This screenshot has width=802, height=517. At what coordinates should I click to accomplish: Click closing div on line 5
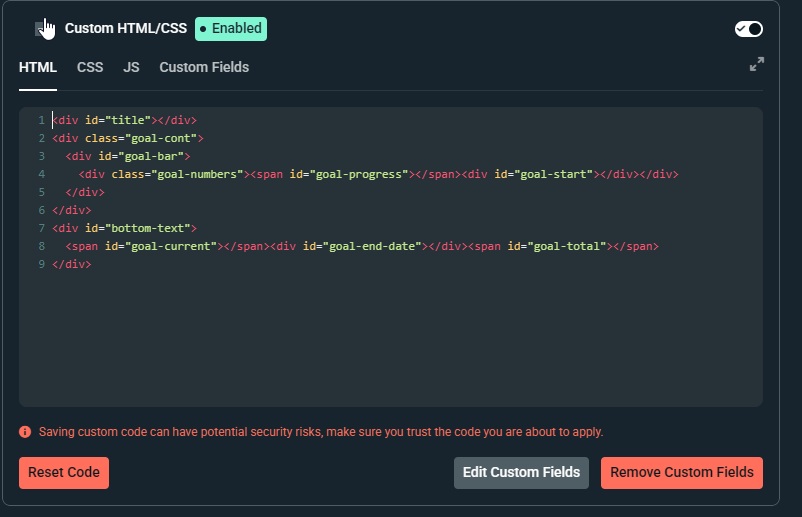click(85, 192)
